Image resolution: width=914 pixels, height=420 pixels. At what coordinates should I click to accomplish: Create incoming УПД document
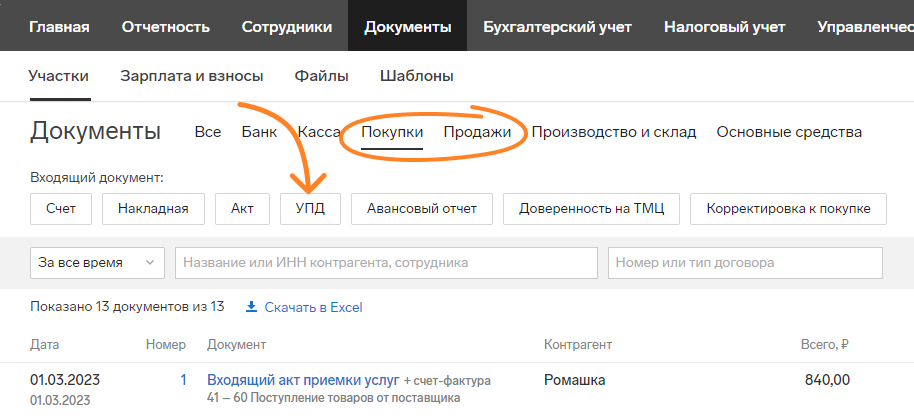click(x=310, y=209)
